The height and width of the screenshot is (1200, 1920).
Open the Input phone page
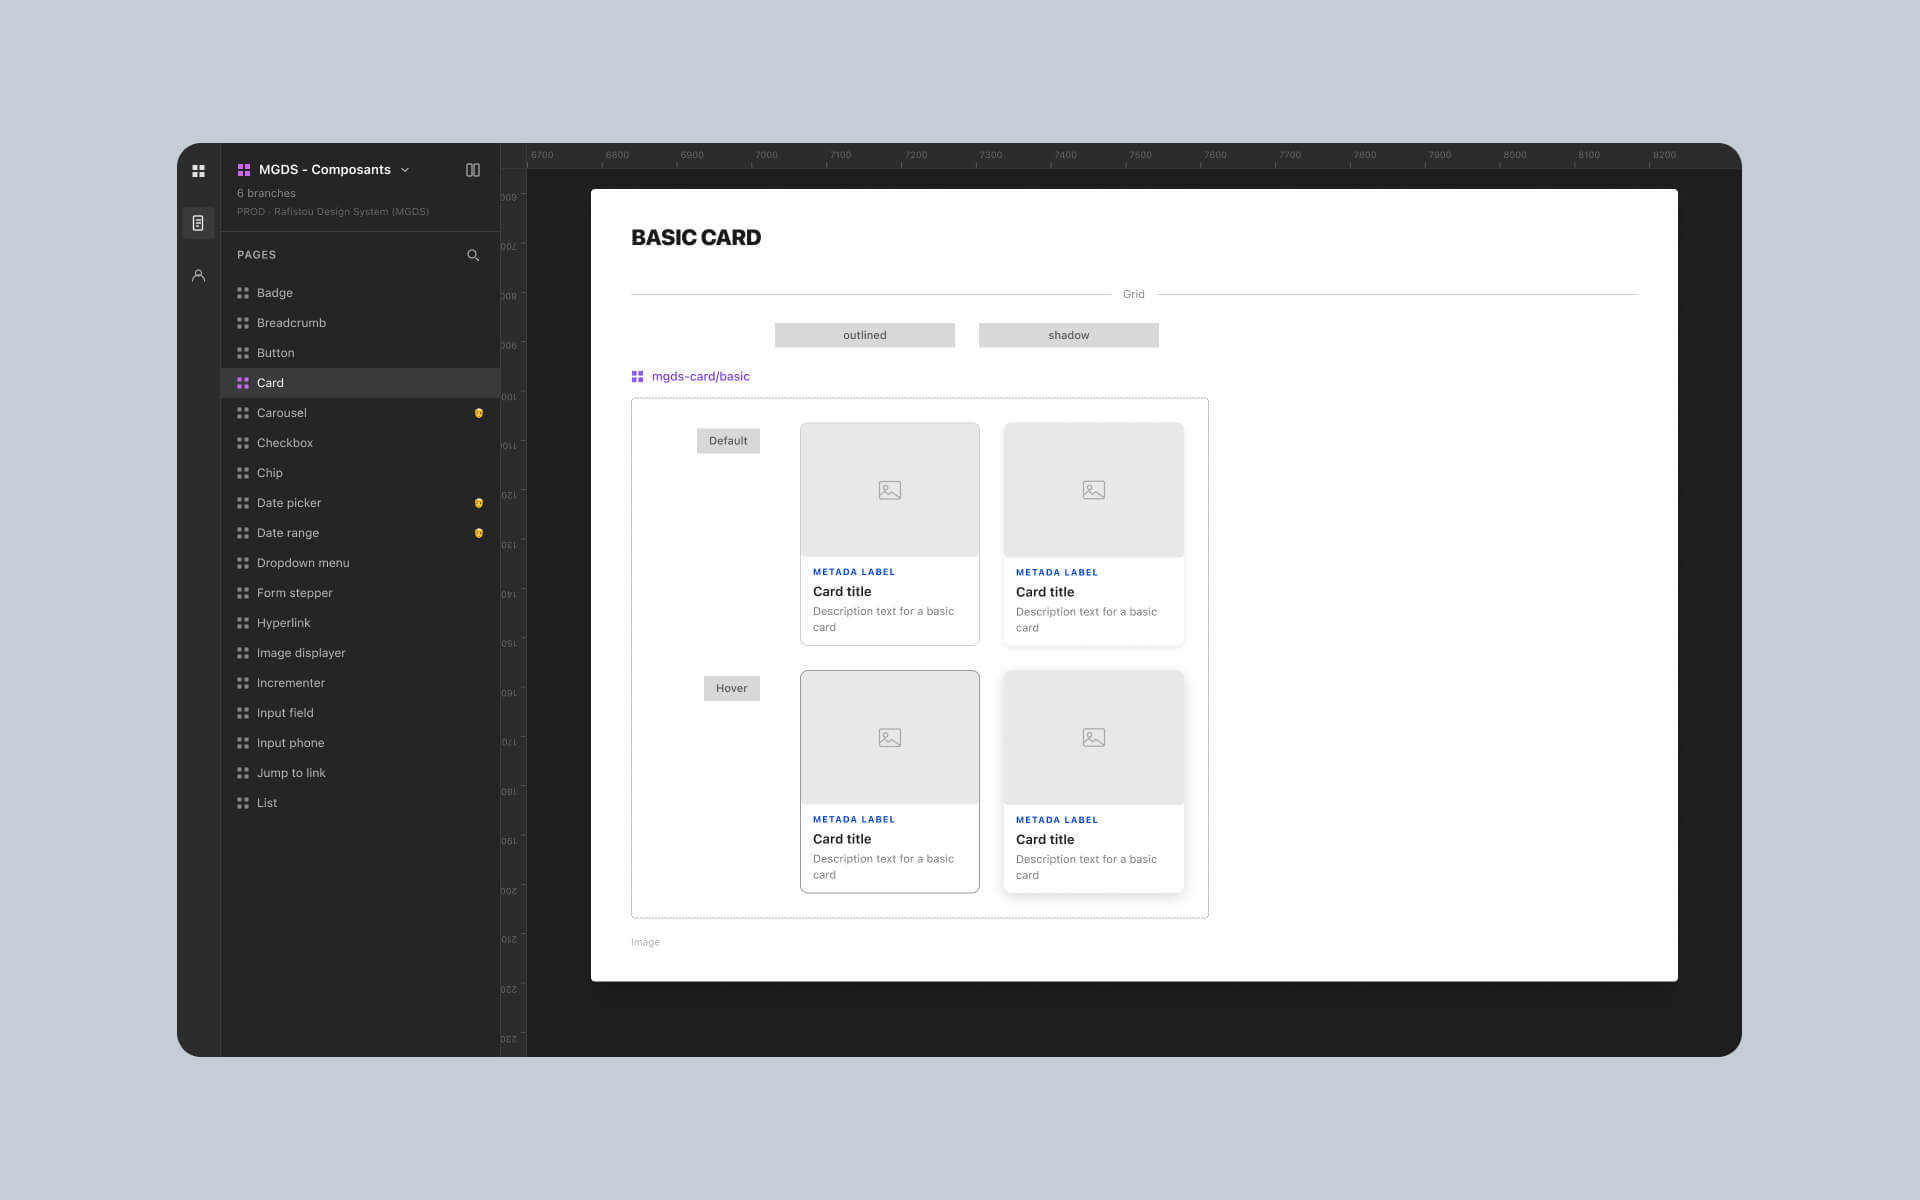coord(360,743)
